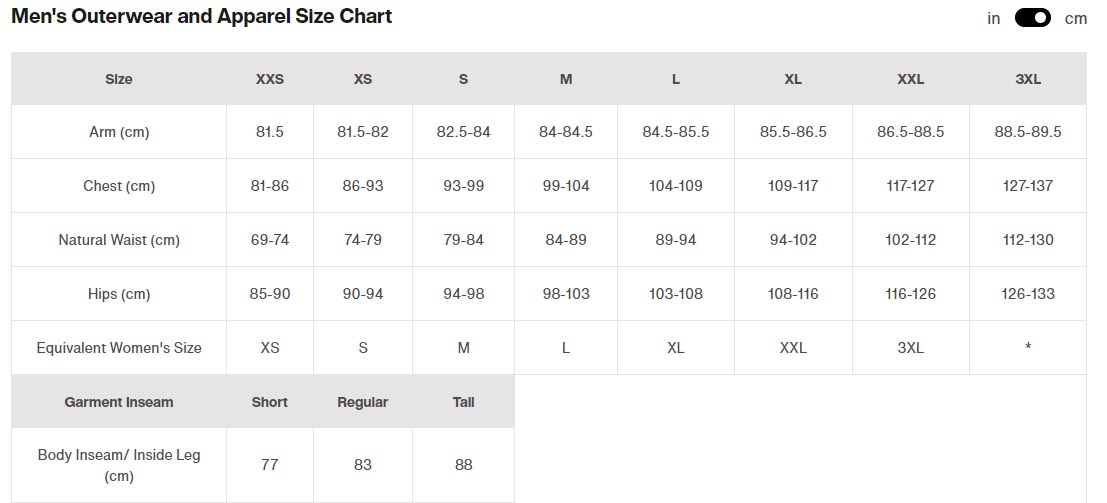The image size is (1107, 503).
Task: Select the Tall inseam column header
Action: click(x=463, y=402)
